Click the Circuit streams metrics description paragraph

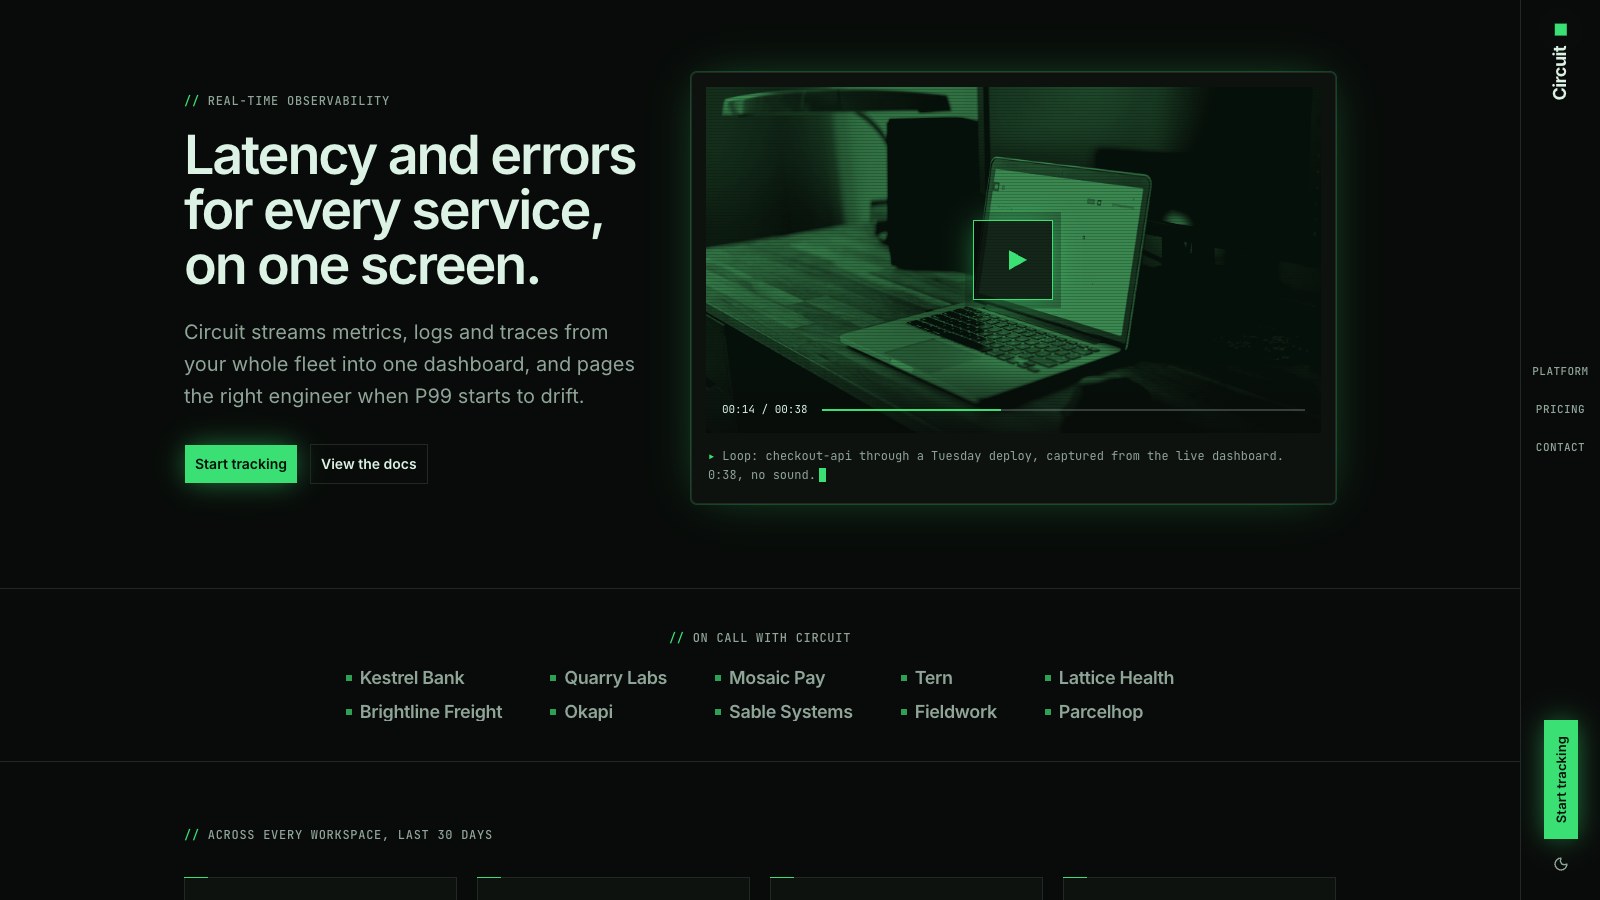point(409,364)
